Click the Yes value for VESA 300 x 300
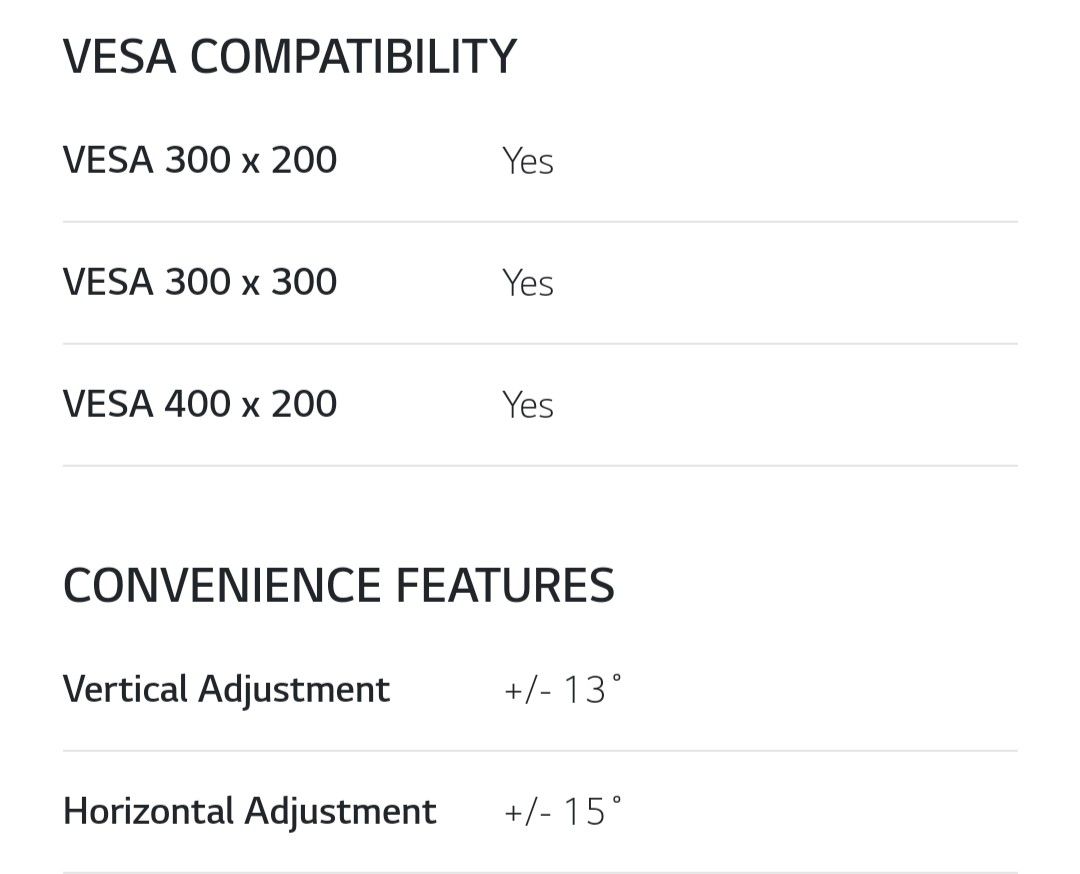1080x874 pixels. click(x=528, y=283)
